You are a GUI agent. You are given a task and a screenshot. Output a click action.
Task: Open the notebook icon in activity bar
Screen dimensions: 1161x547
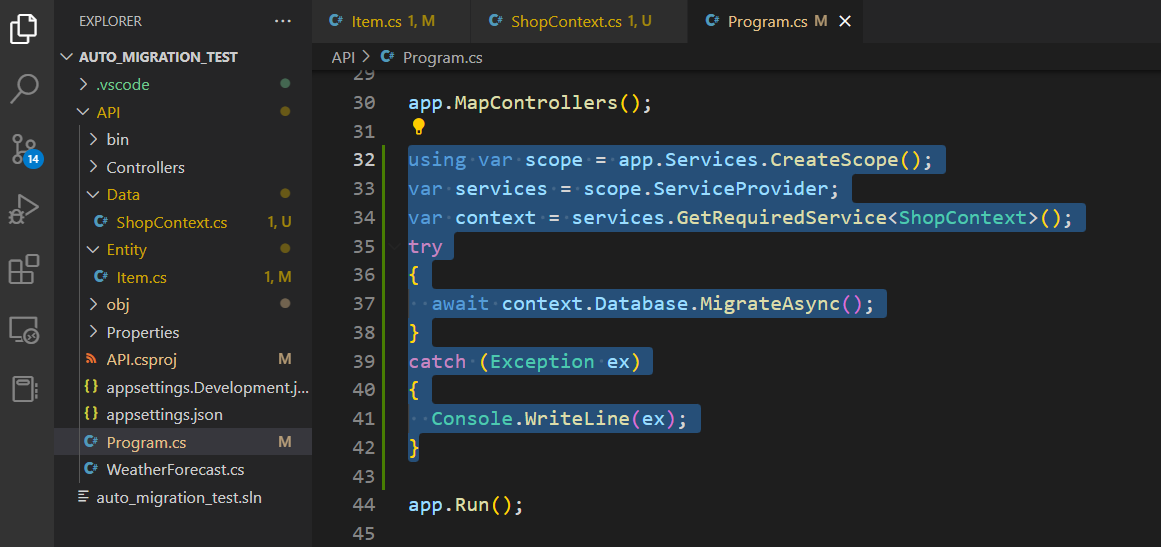pos(24,389)
